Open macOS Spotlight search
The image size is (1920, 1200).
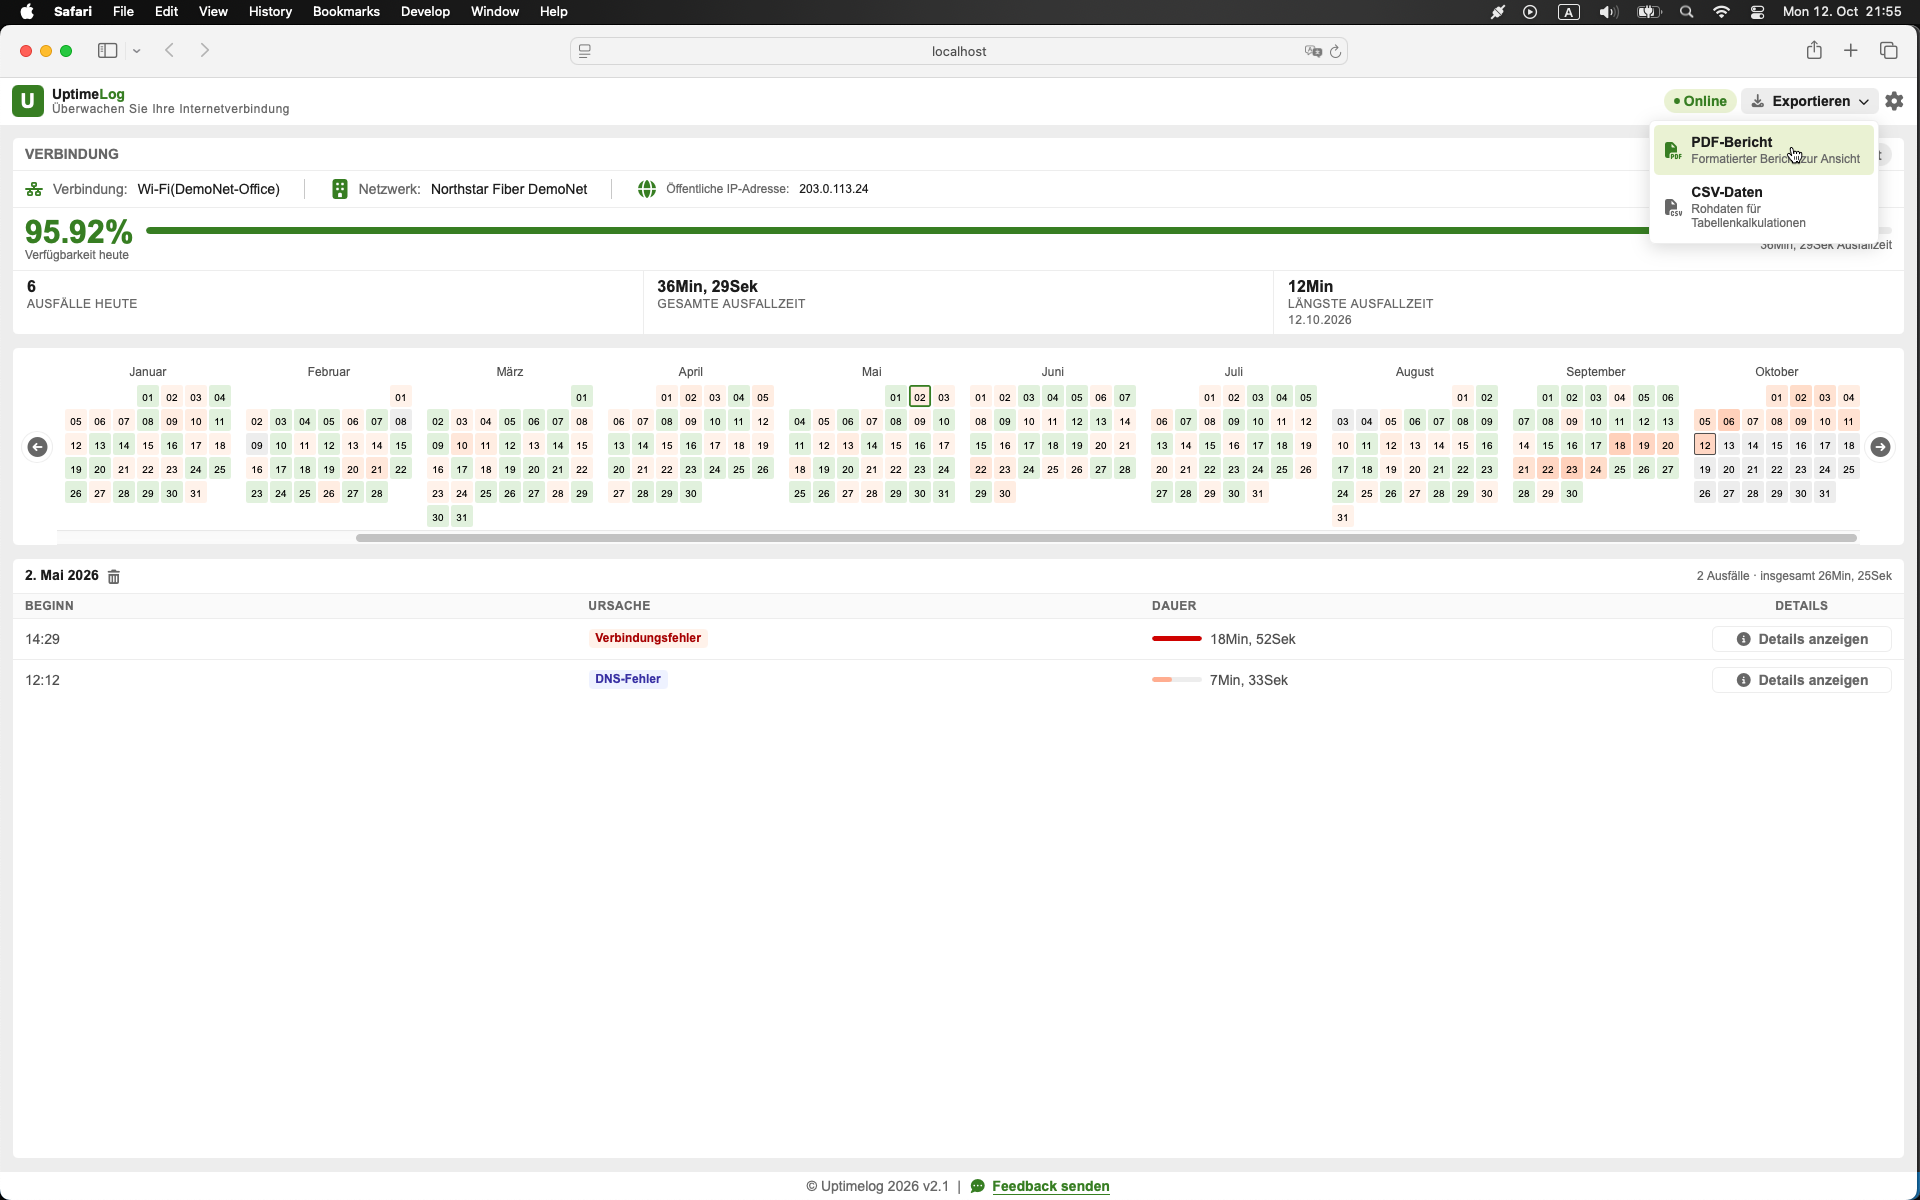tap(1687, 12)
